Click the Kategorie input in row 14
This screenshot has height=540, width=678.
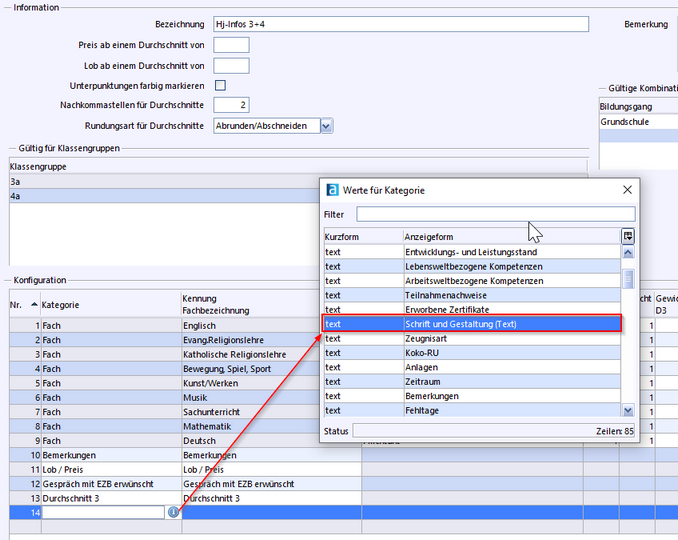point(103,512)
